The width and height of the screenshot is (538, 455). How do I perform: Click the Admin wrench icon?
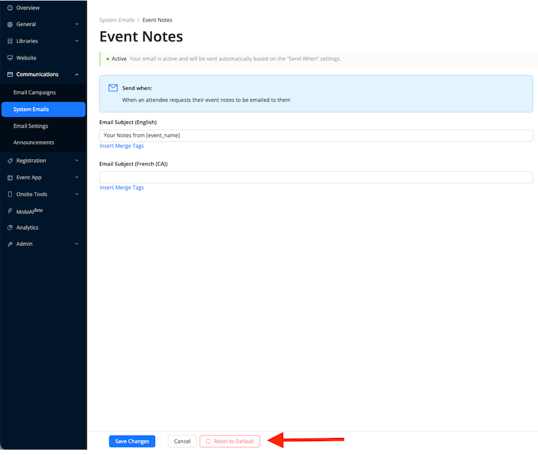[10, 244]
